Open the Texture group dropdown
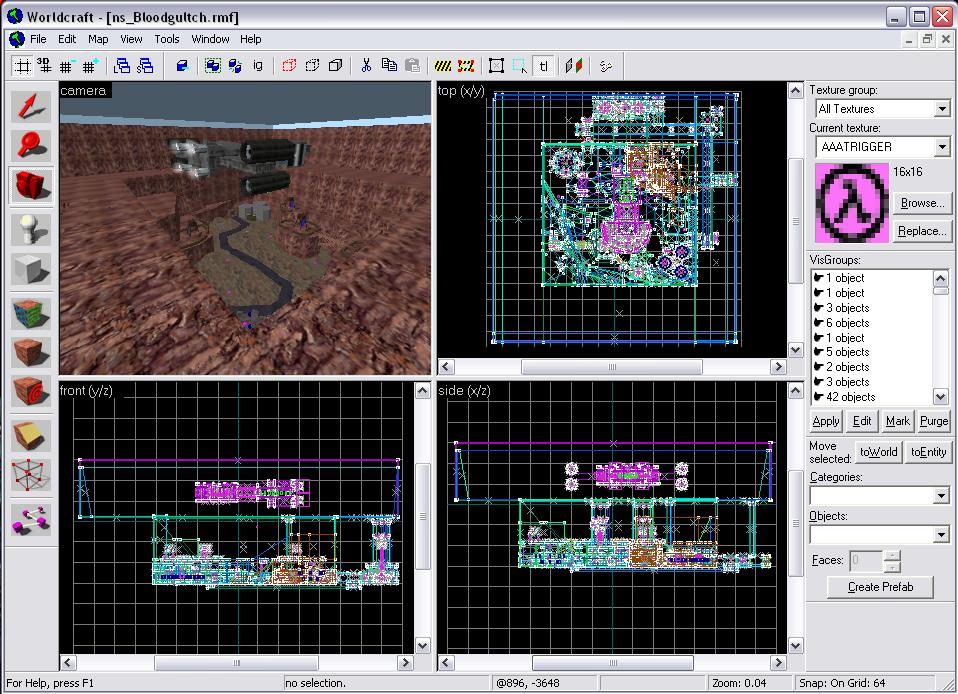Image resolution: width=958 pixels, height=694 pixels. [x=942, y=109]
